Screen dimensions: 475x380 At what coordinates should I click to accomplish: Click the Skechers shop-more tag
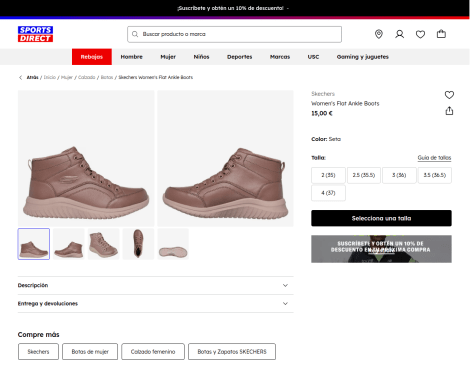pos(38,352)
